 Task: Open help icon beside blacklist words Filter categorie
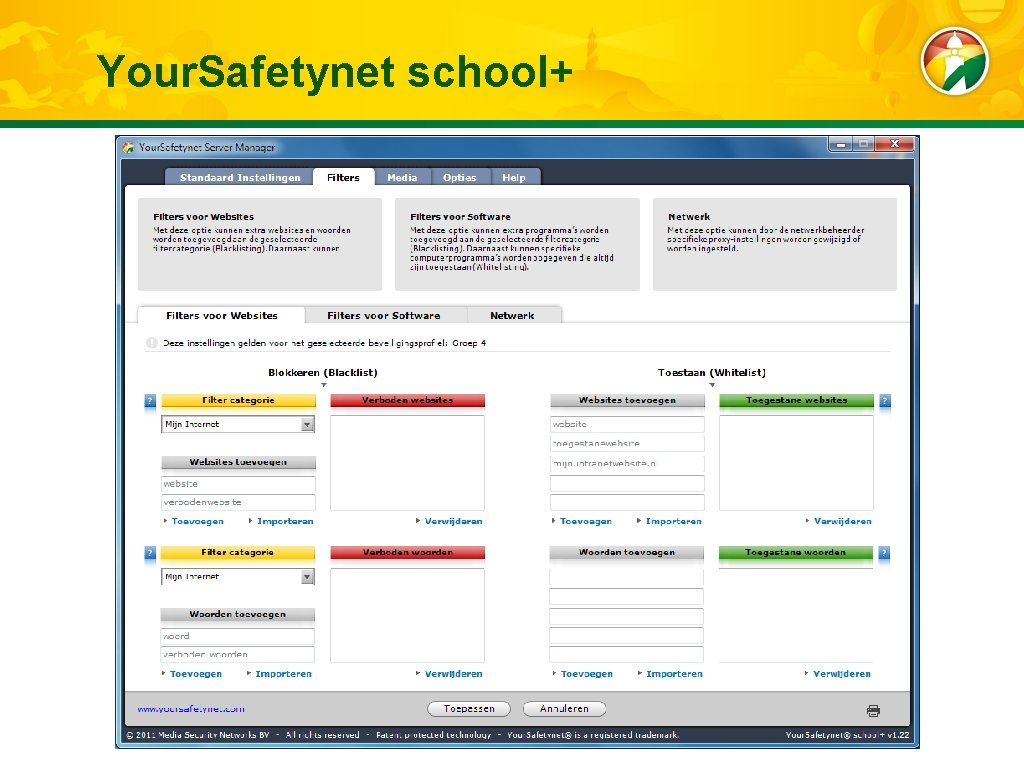coord(150,553)
